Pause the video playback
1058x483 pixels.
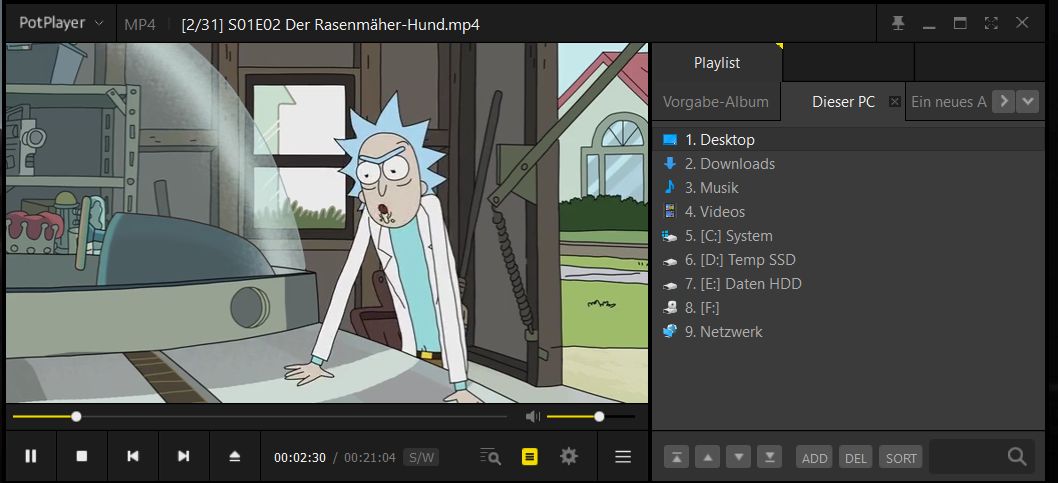point(30,457)
